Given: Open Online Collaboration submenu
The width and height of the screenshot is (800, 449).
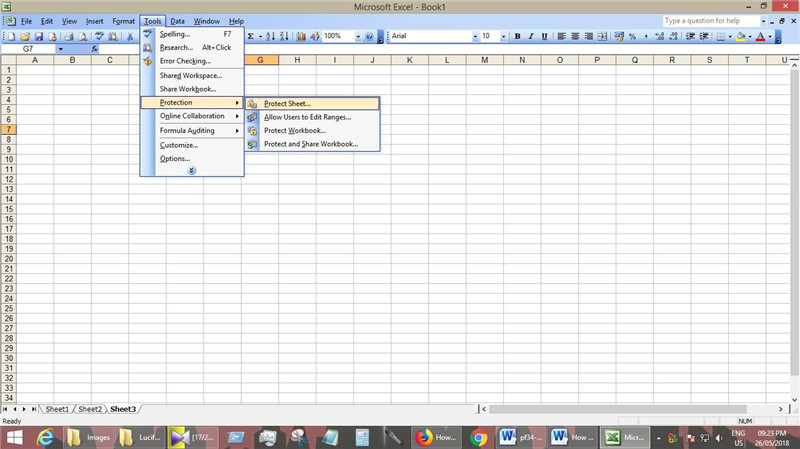Looking at the screenshot, I should pos(192,116).
